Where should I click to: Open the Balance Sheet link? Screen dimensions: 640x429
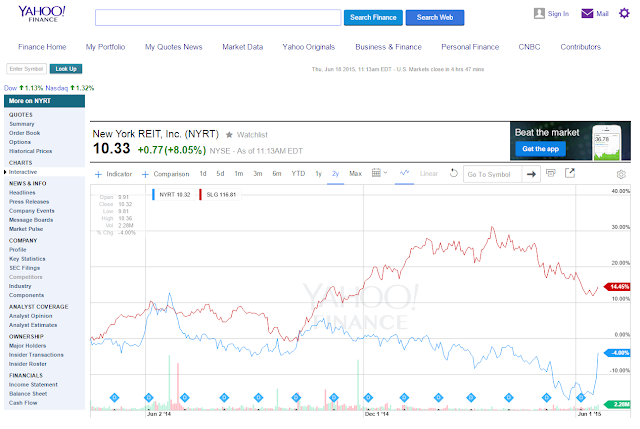(x=28, y=393)
